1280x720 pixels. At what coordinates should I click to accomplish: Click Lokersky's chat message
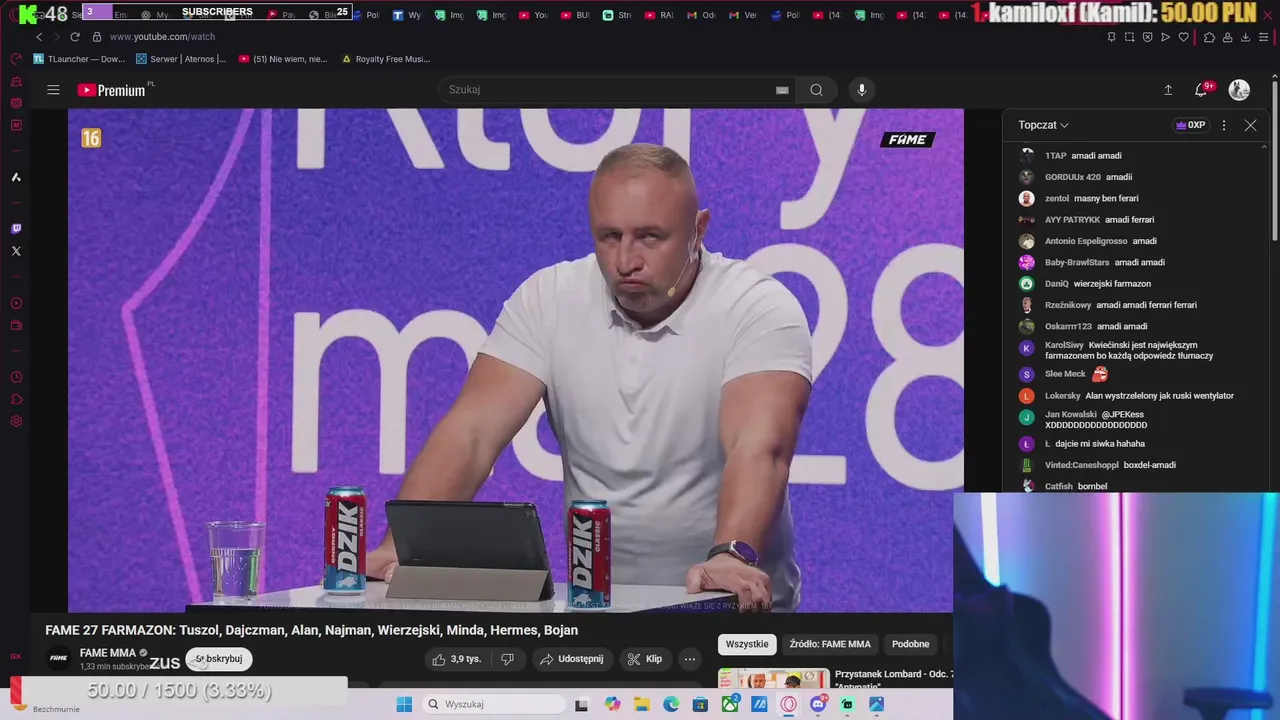(x=1159, y=396)
